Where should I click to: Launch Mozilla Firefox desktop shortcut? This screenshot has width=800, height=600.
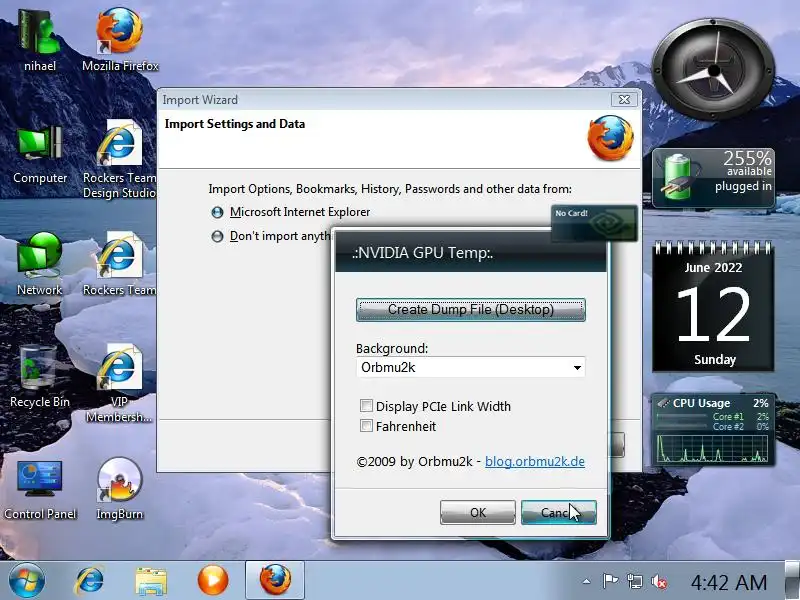pyautogui.click(x=120, y=40)
